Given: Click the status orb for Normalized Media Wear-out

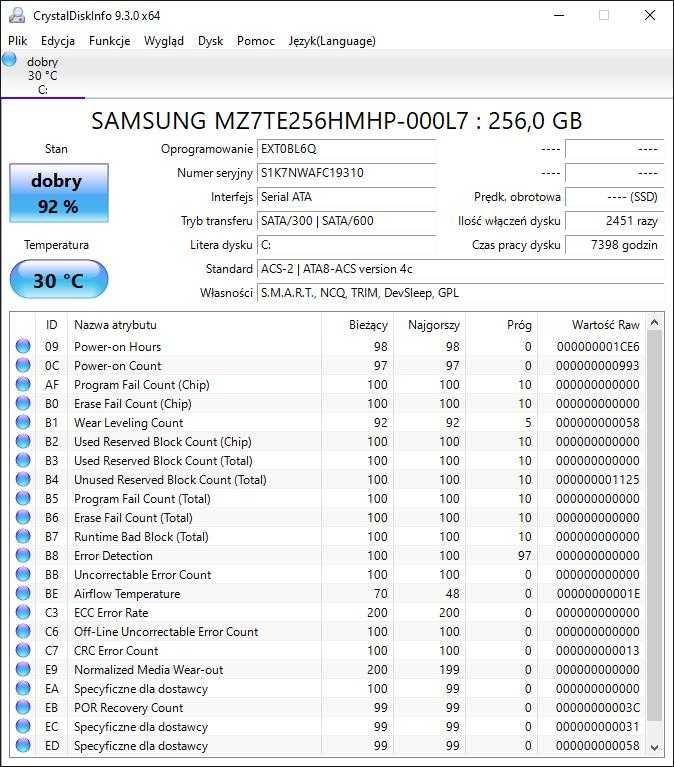Looking at the screenshot, I should click(x=23, y=669).
